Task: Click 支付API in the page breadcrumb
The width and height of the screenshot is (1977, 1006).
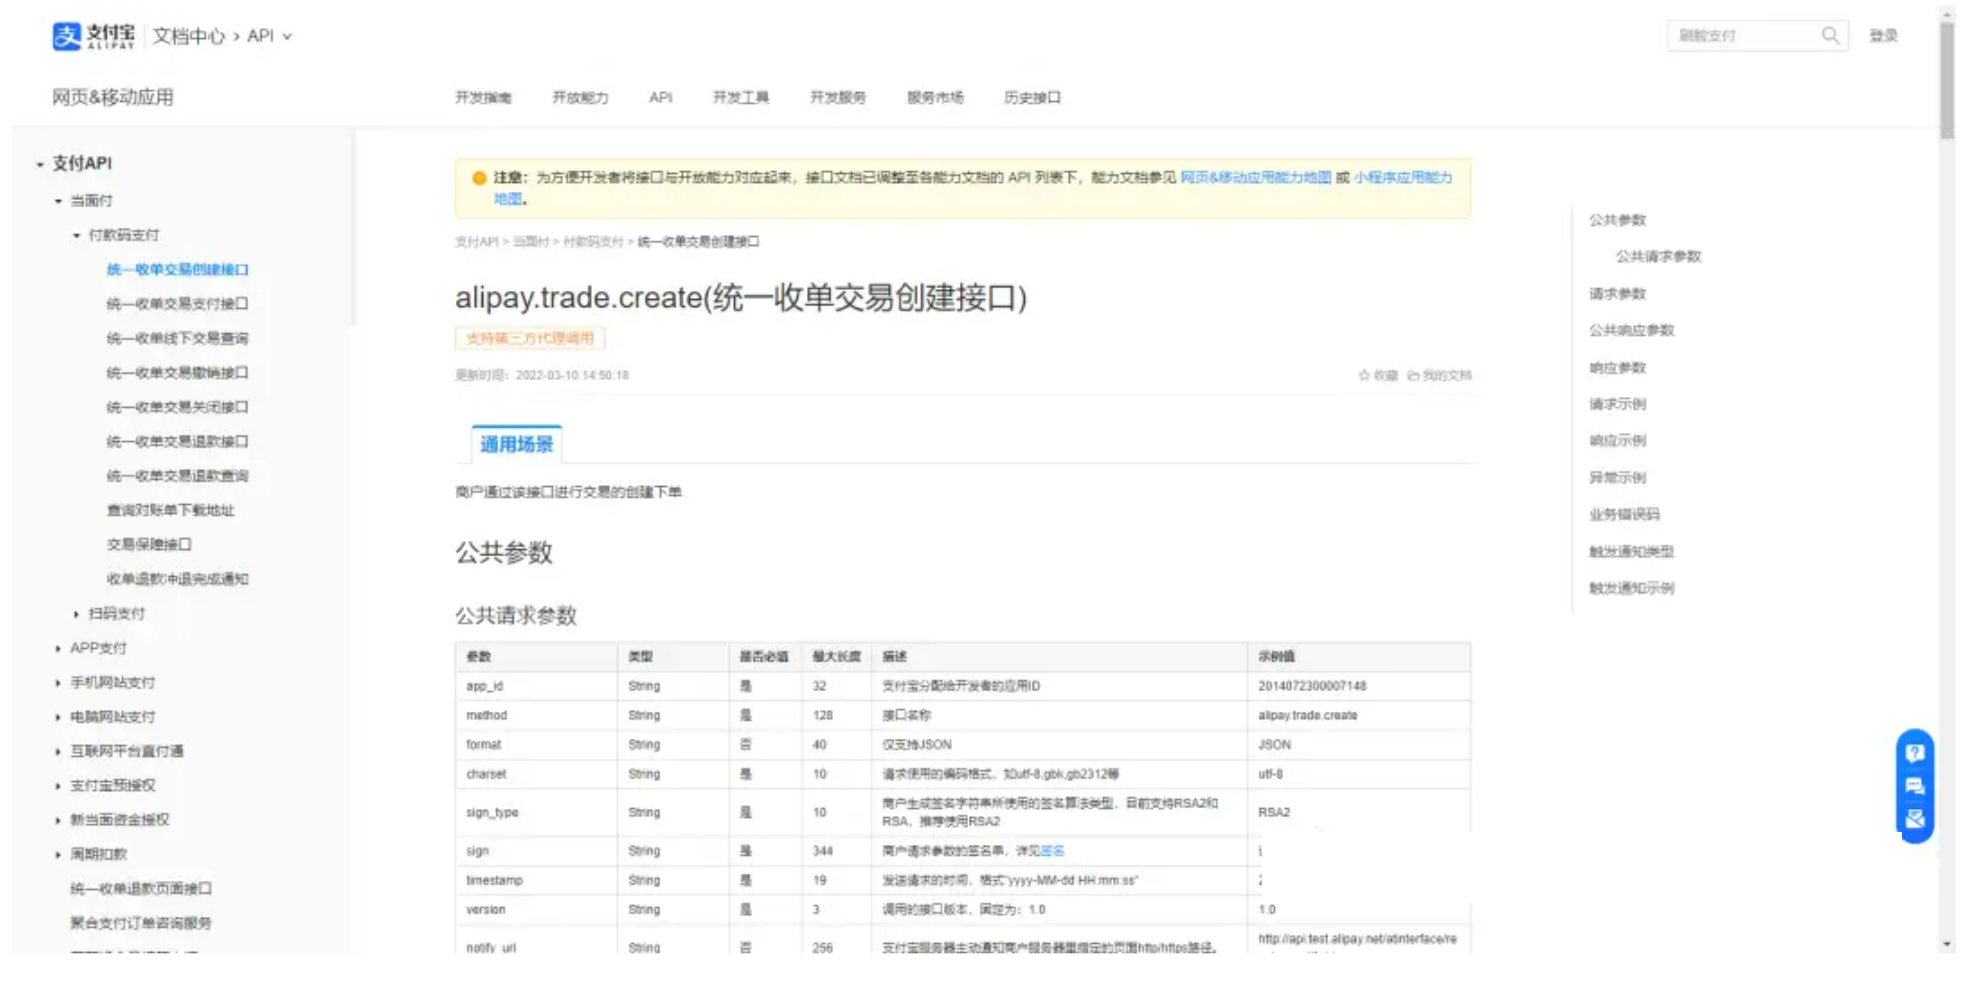Action: (476, 242)
